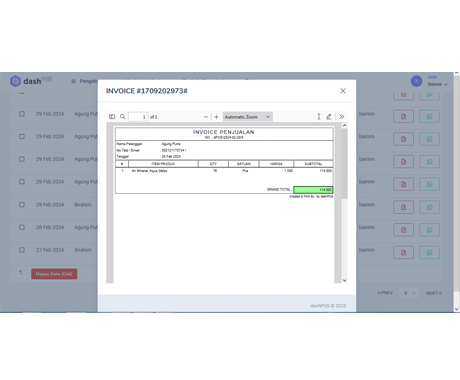
Task: Send WhatsApp for 27 Feb 2024 row
Action: tap(429, 252)
